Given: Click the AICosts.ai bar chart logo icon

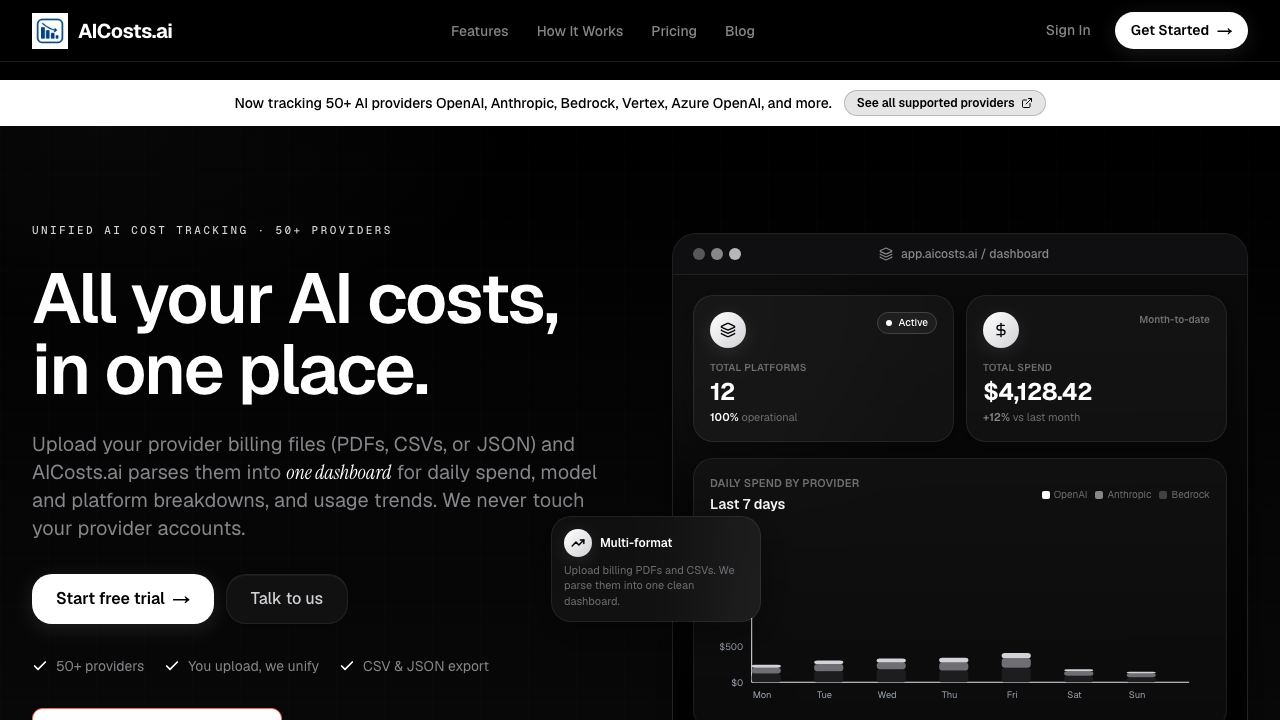Looking at the screenshot, I should pyautogui.click(x=50, y=31).
